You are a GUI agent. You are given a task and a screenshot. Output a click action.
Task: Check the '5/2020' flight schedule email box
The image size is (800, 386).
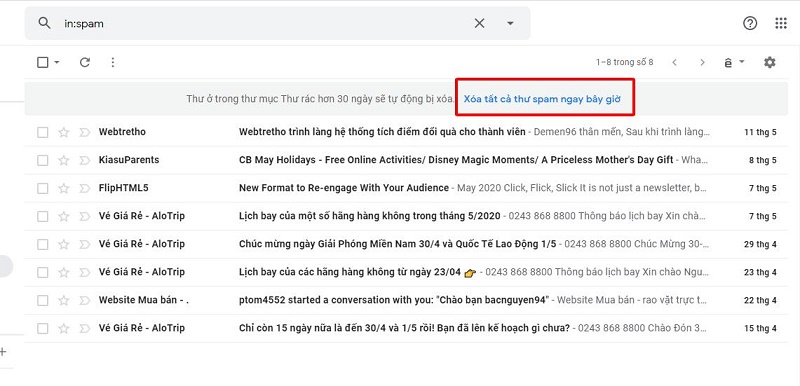tap(43, 217)
